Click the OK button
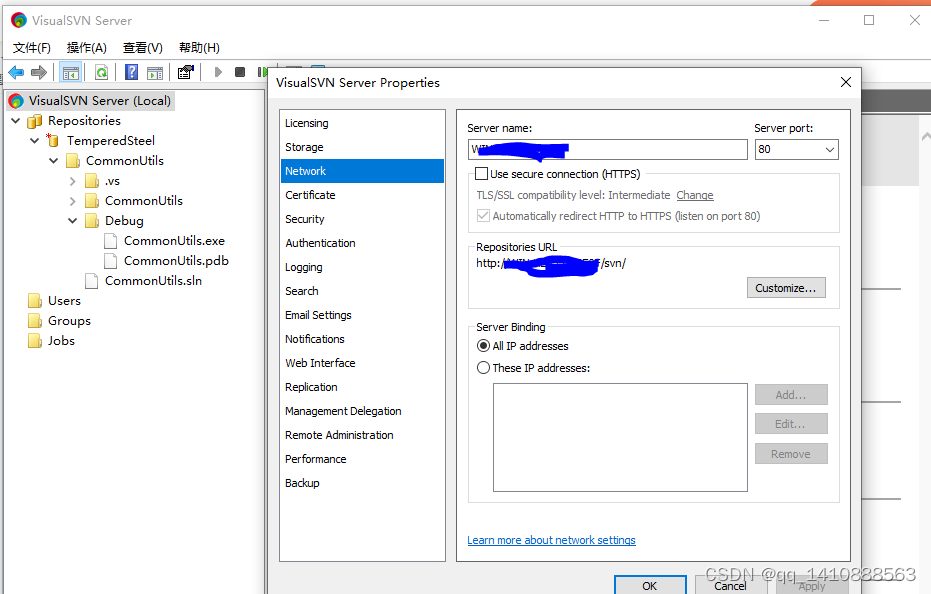The image size is (931, 594). coord(650,585)
